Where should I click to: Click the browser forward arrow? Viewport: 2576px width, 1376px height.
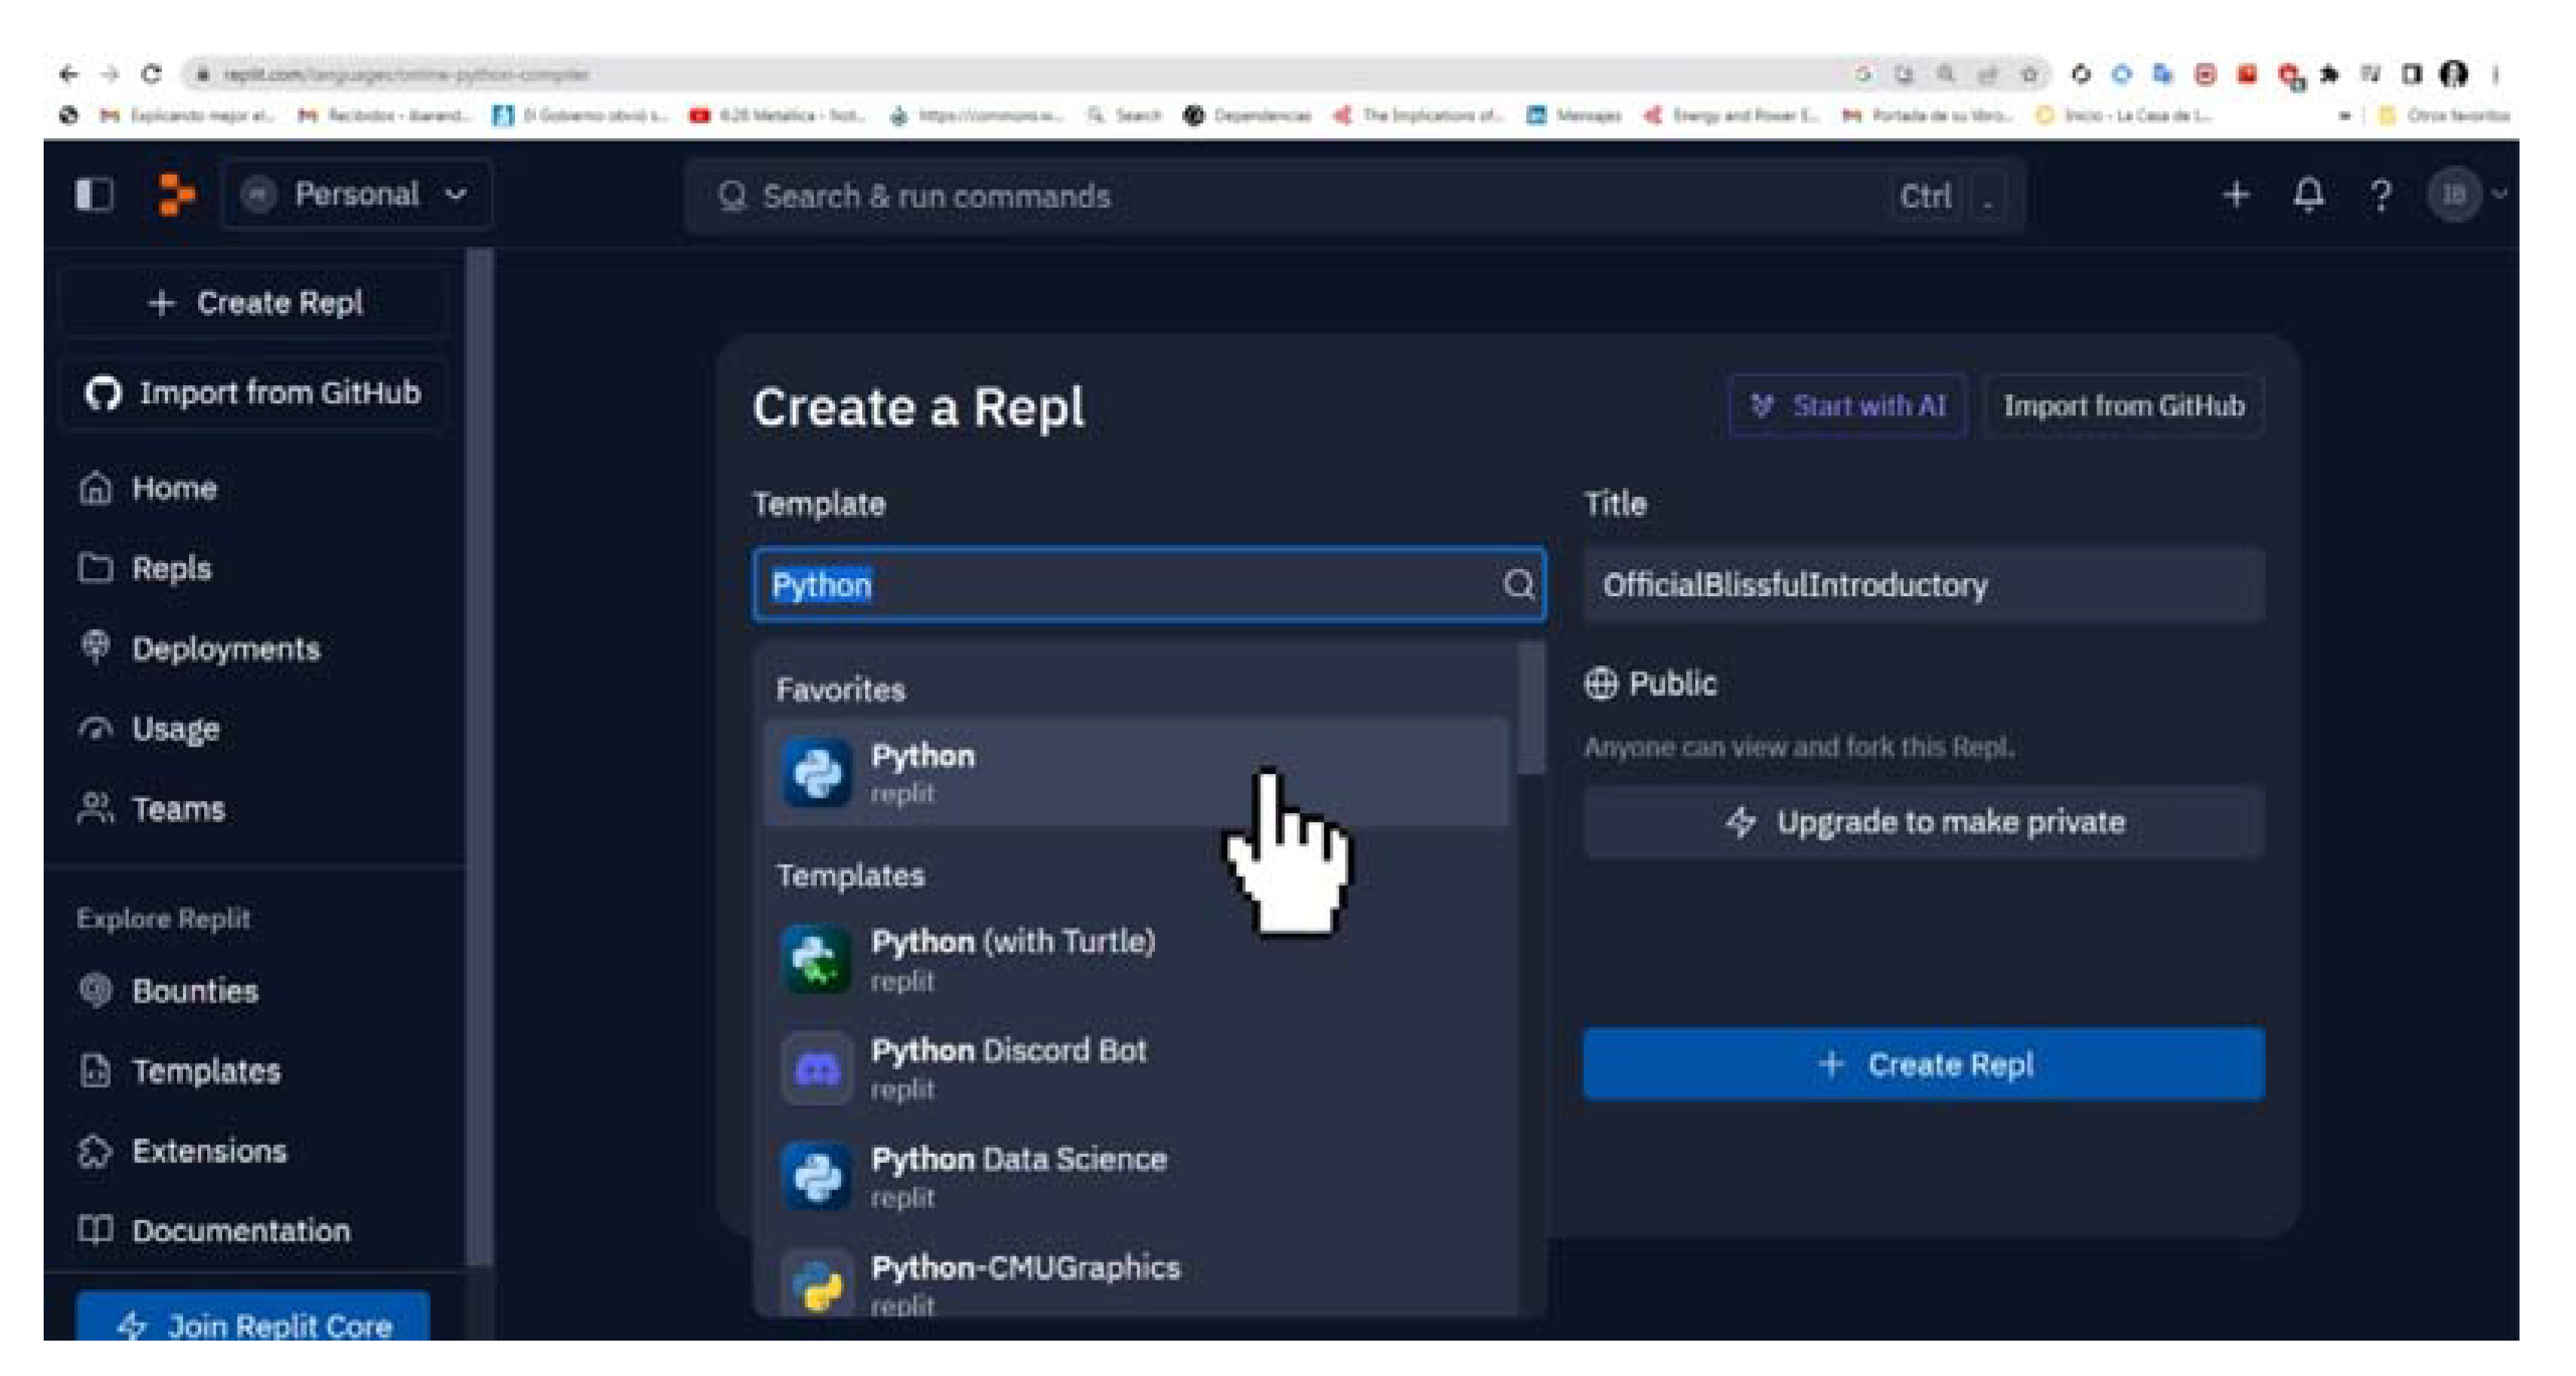[110, 74]
